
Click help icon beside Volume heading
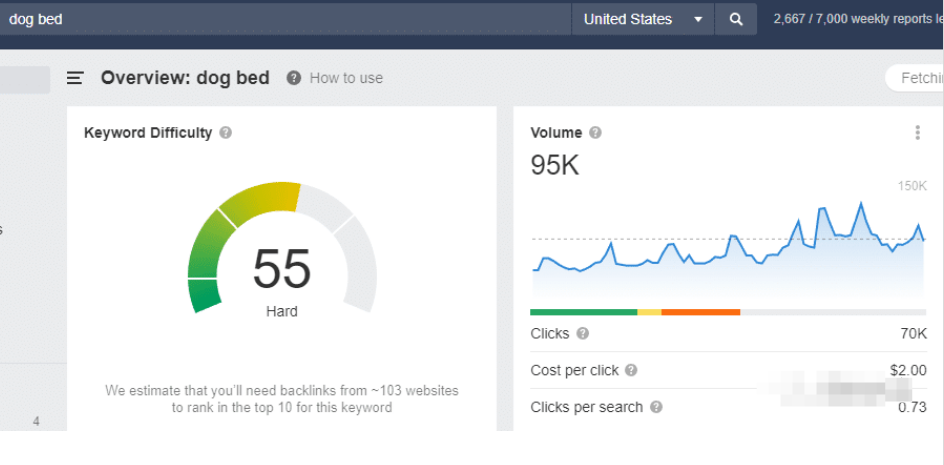tap(596, 133)
